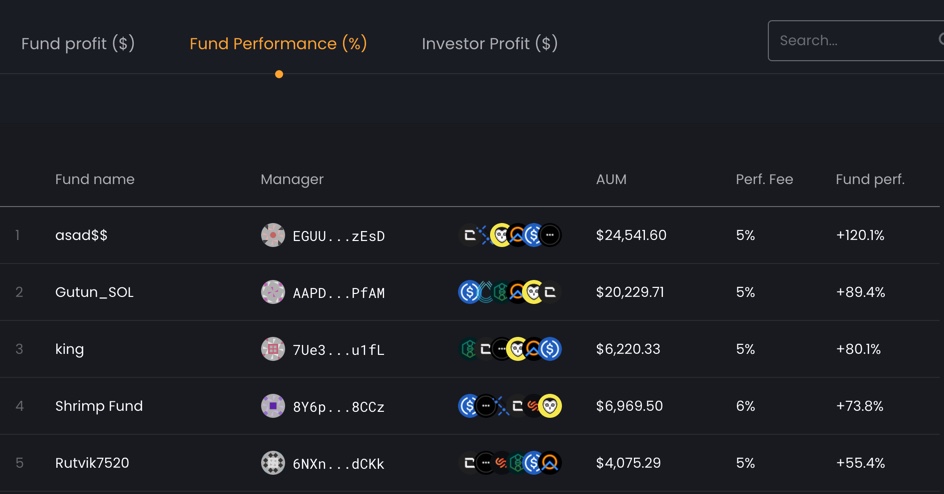
Task: Select the Fund Performance (%) tab
Action: click(x=278, y=44)
